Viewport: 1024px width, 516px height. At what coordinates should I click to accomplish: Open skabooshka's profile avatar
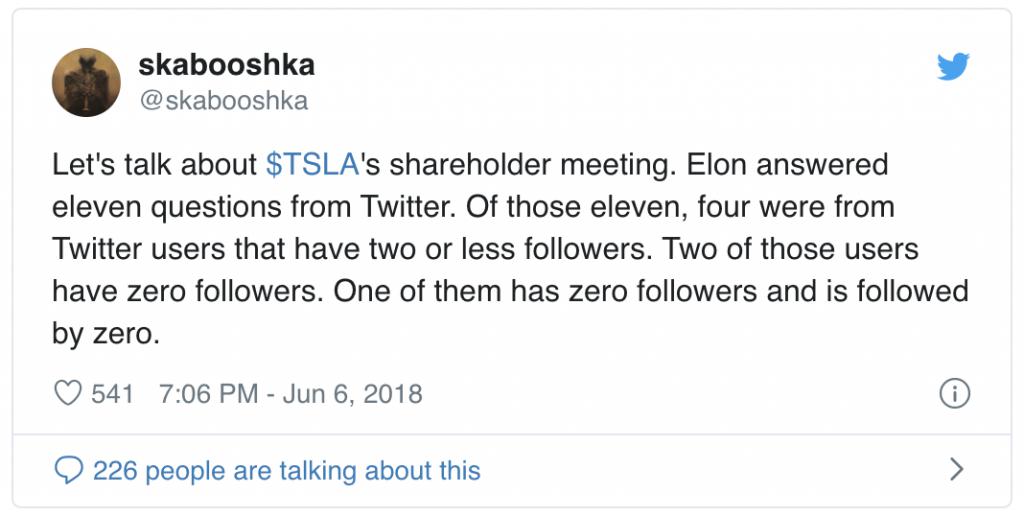tap(86, 82)
